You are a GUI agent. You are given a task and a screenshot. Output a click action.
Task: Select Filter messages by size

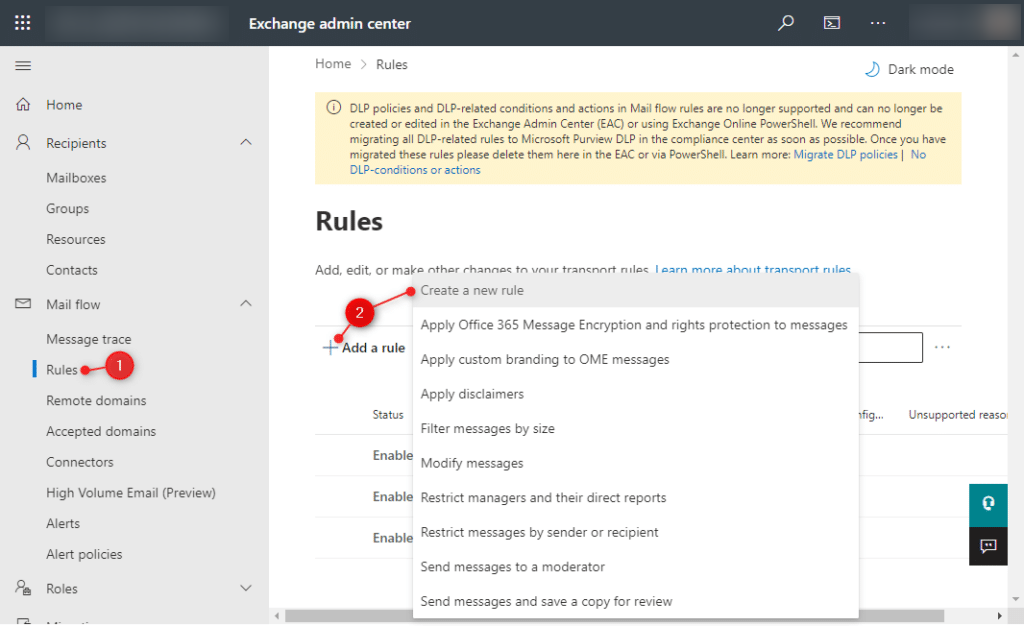487,429
